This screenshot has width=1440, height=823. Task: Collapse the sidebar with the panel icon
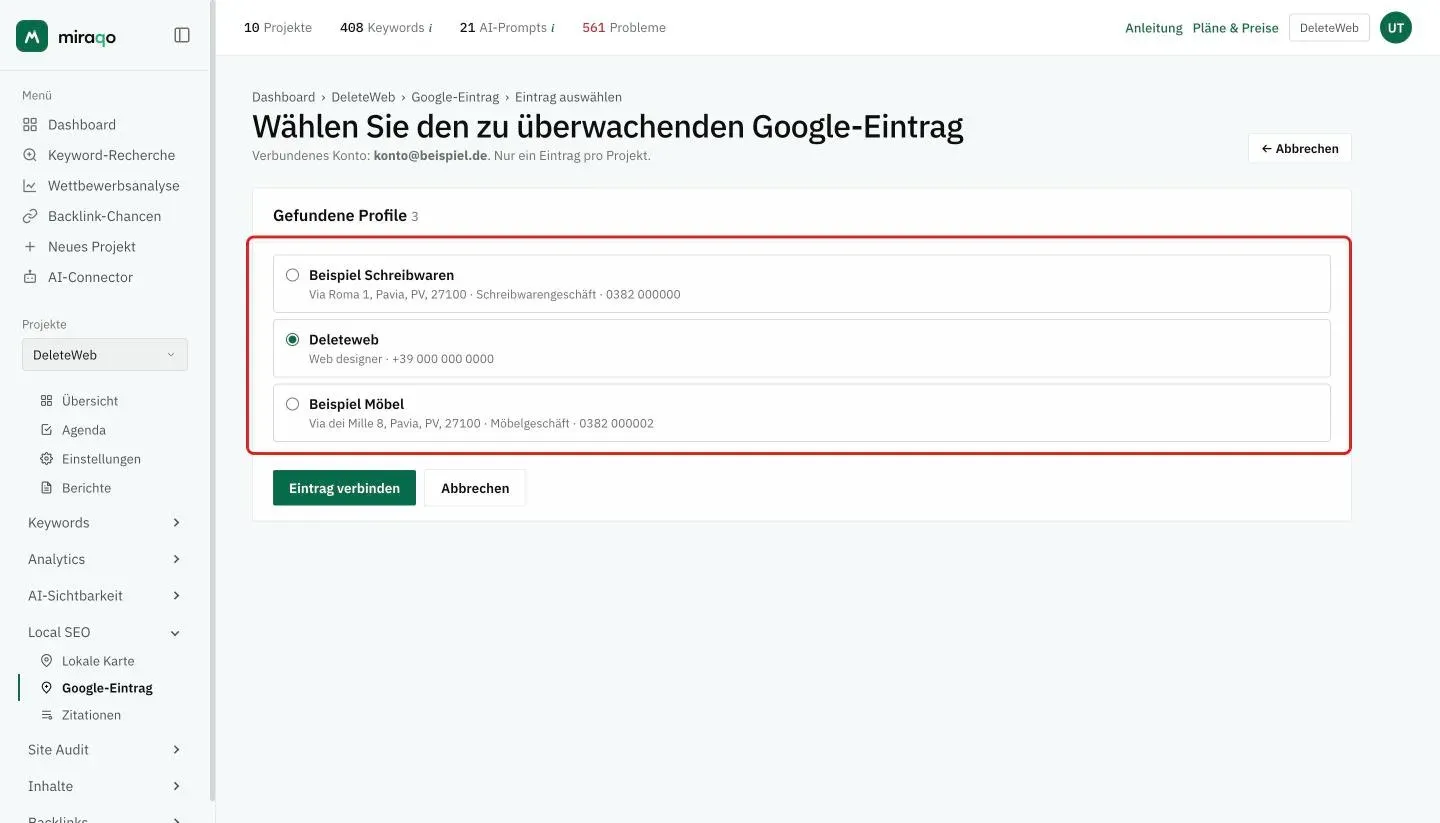tap(182, 35)
